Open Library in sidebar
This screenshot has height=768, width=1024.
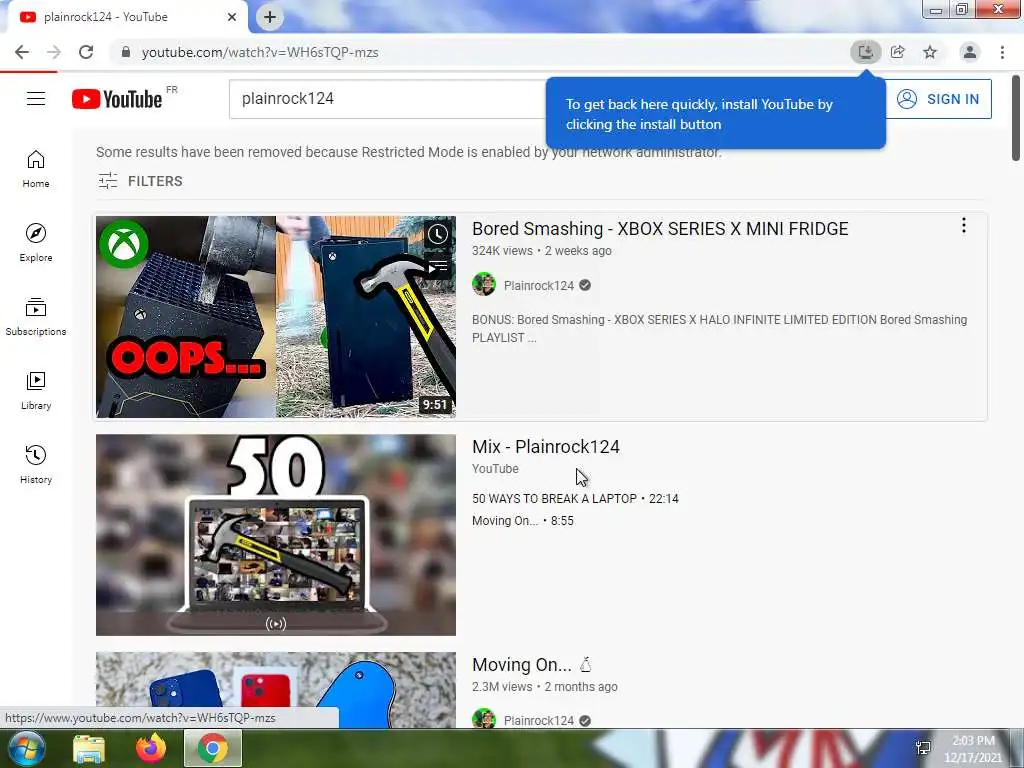[36, 391]
